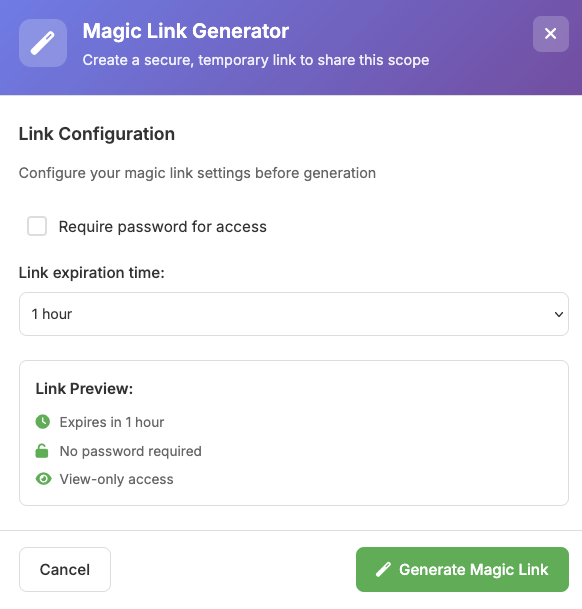Click No password required text
This screenshot has height=609, width=582.
[131, 451]
